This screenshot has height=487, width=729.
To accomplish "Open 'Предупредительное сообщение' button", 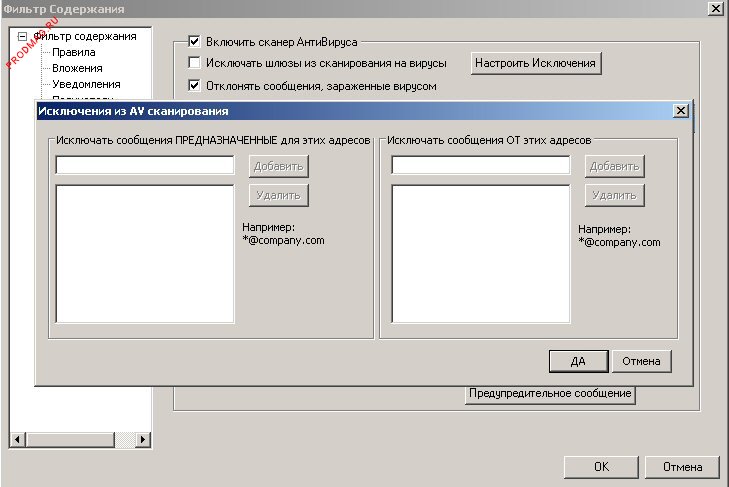I will pos(551,394).
